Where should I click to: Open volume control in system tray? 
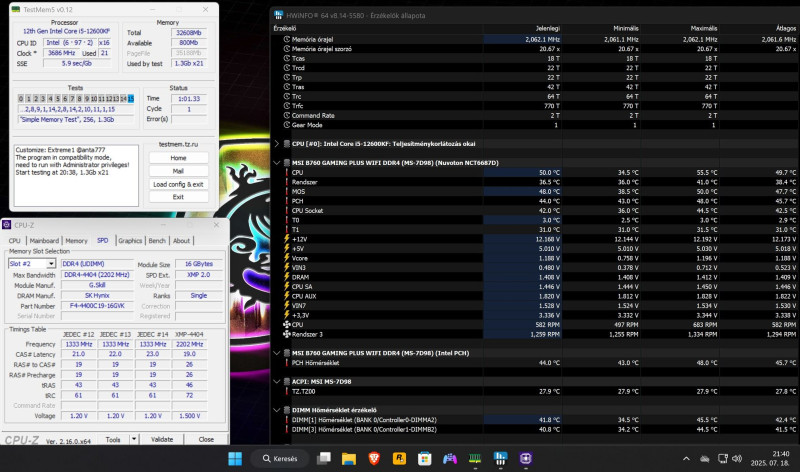coord(737,459)
